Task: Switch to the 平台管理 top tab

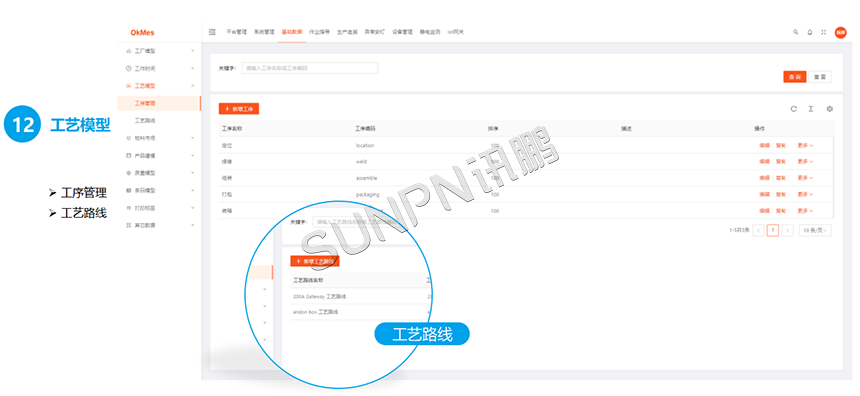Action: click(x=237, y=32)
